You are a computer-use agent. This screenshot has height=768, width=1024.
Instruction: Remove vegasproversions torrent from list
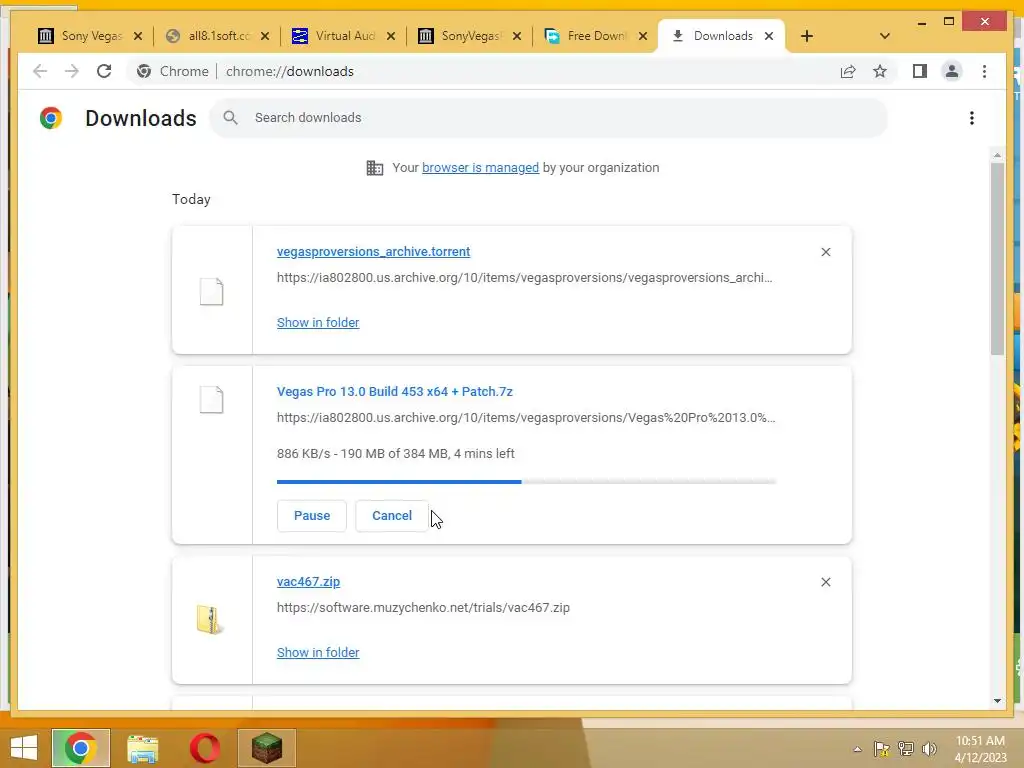pyautogui.click(x=825, y=252)
